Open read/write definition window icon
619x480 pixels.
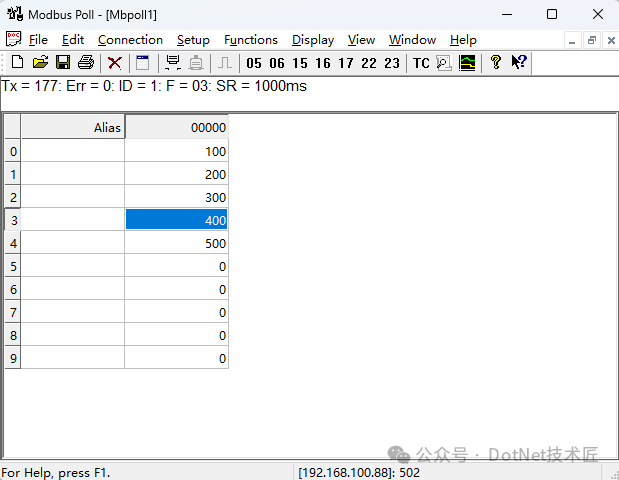click(x=143, y=62)
